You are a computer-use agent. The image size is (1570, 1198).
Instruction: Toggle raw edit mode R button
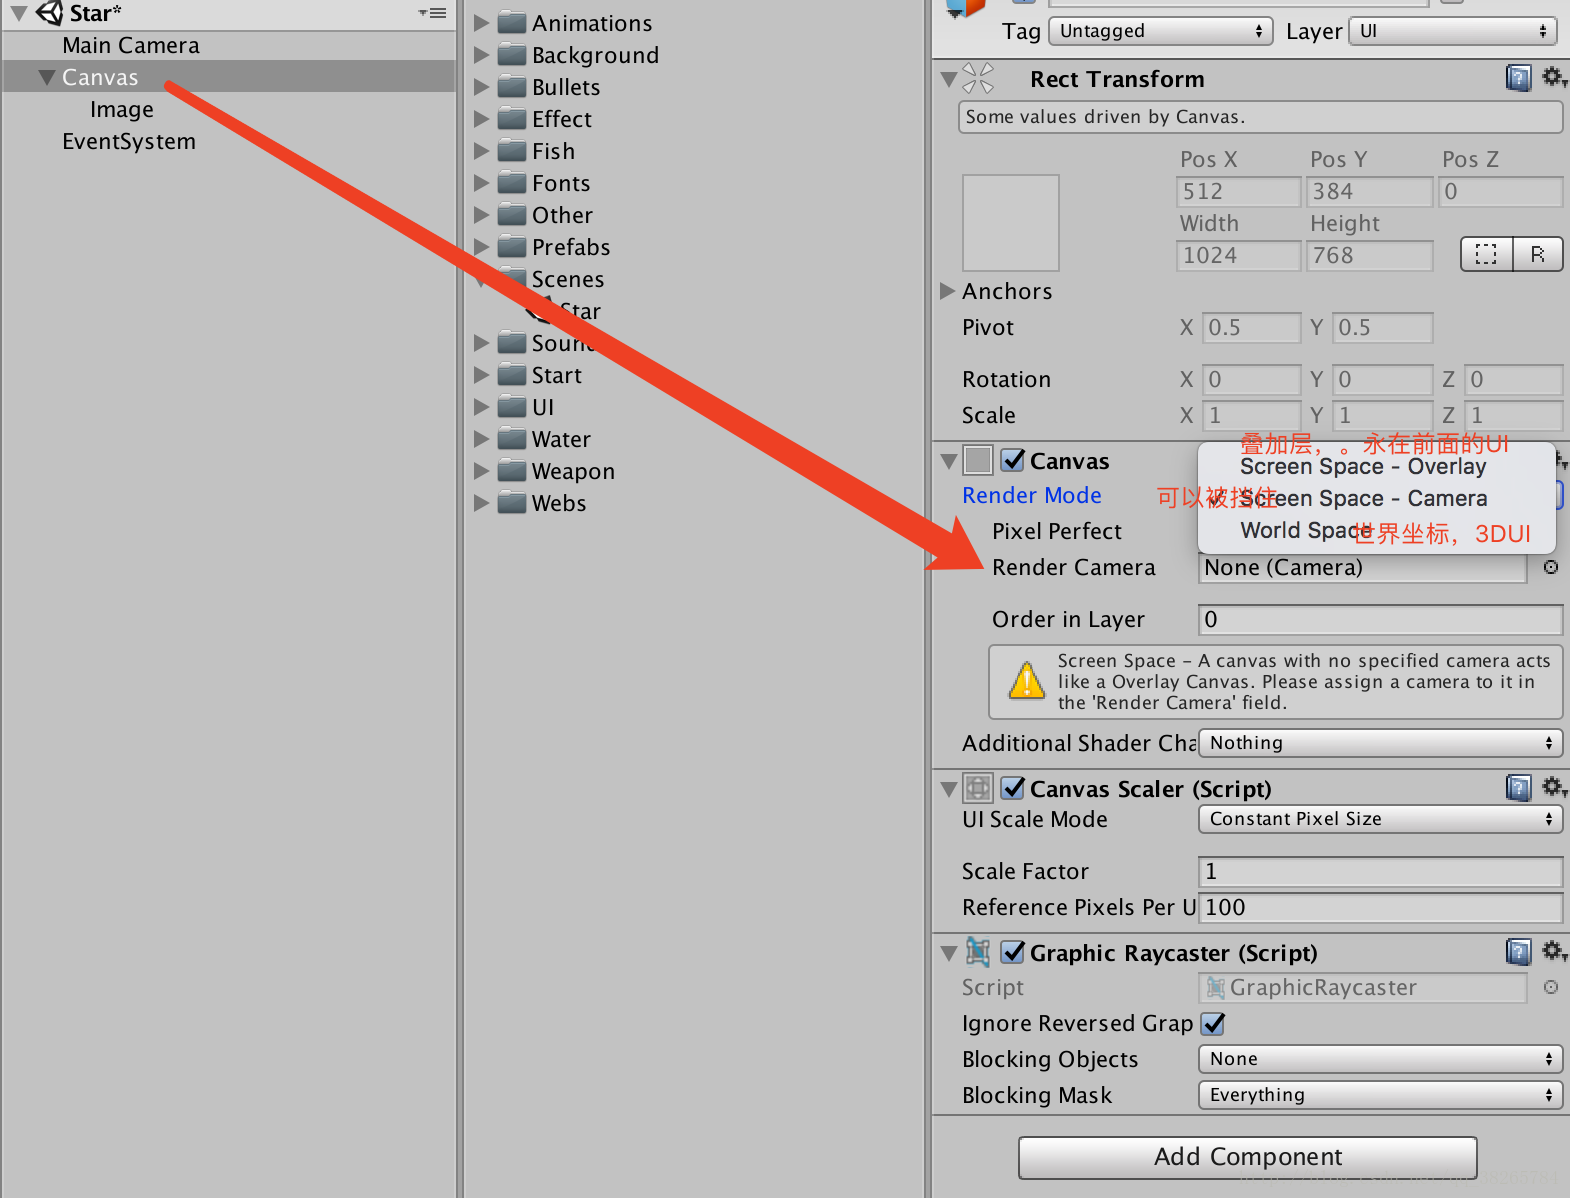1538,254
